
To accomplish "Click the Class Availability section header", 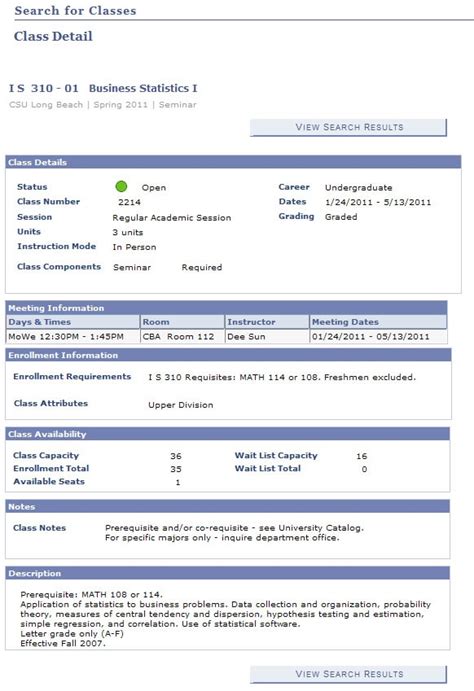I will [x=227, y=434].
